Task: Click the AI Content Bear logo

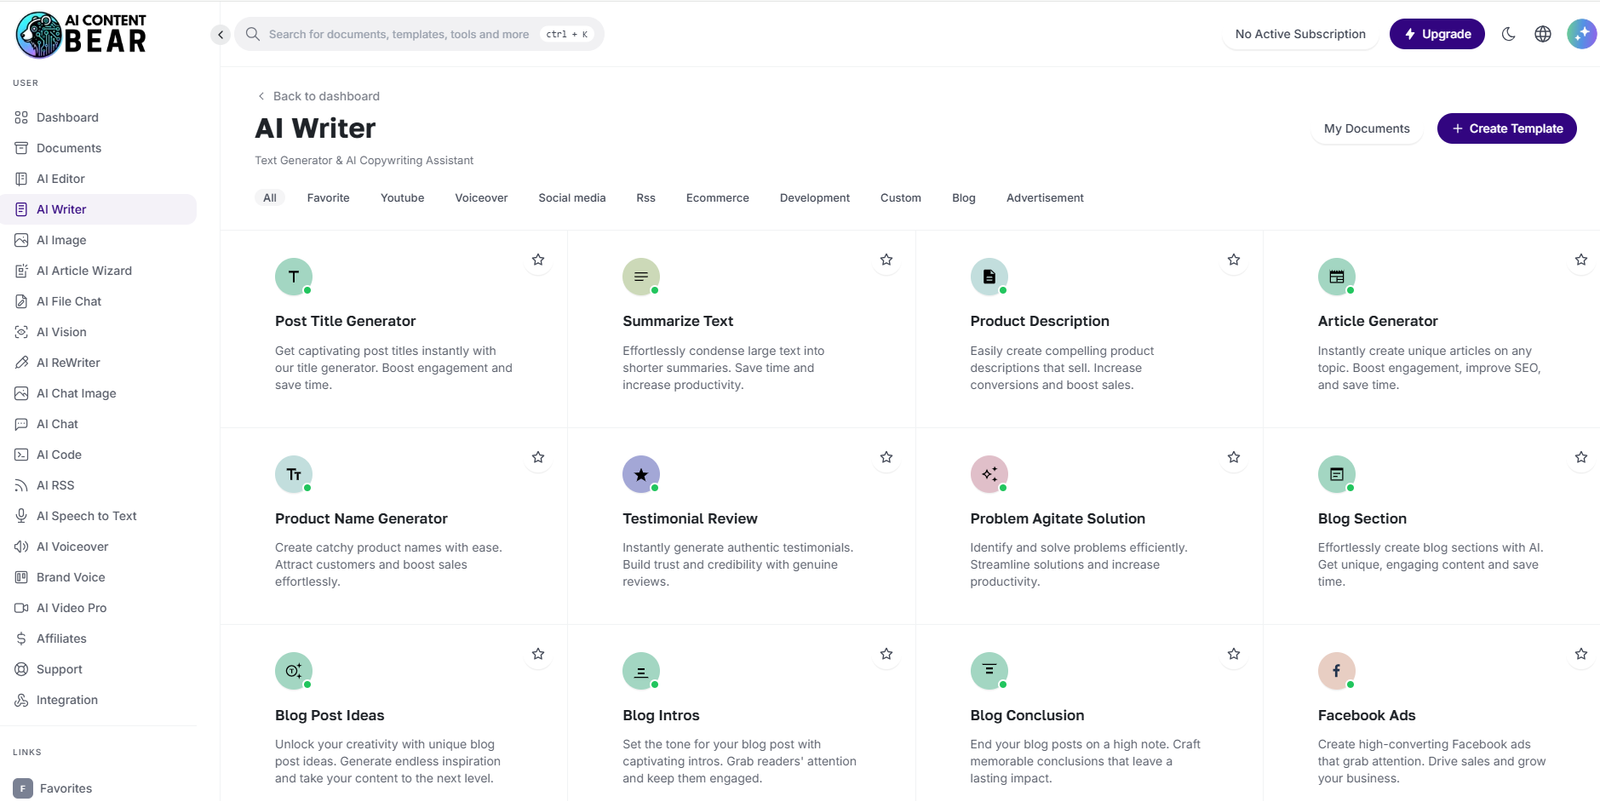Action: click(81, 35)
